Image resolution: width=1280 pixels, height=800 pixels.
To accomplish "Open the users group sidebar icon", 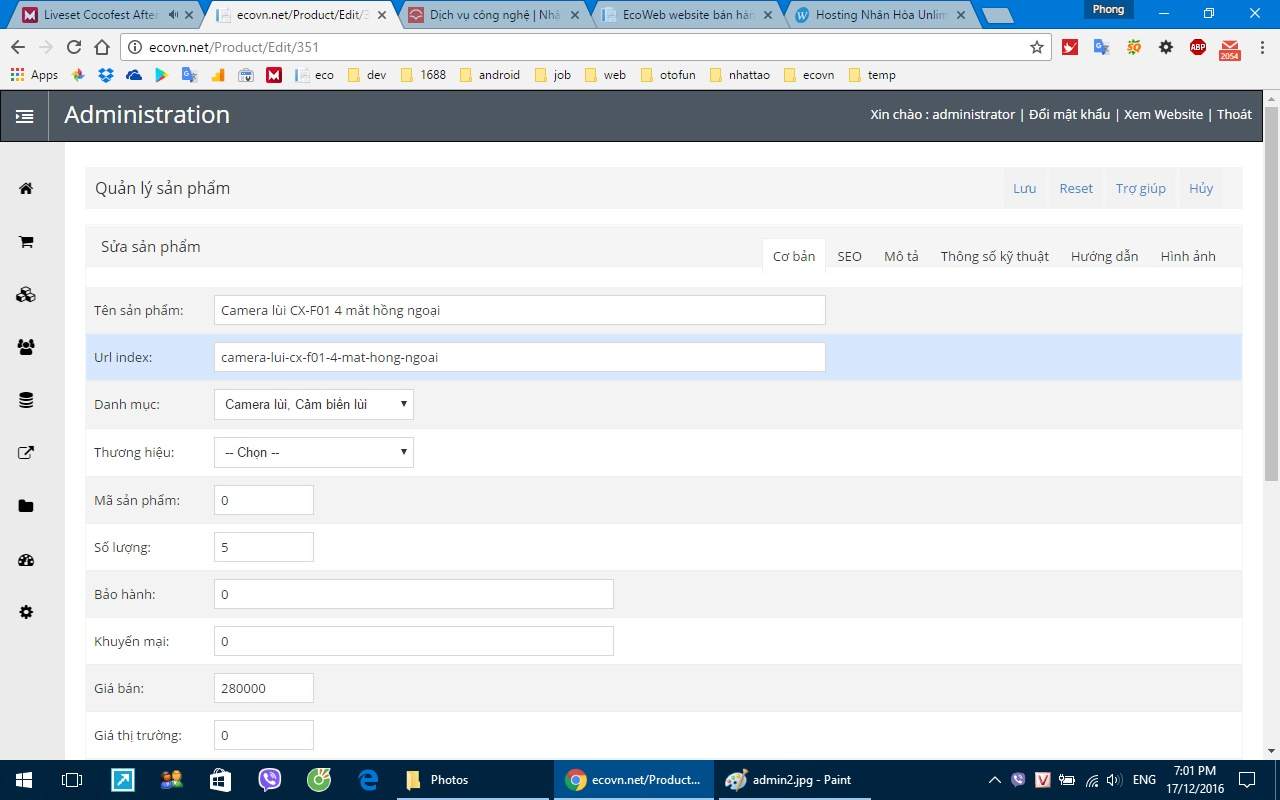I will click(x=26, y=347).
